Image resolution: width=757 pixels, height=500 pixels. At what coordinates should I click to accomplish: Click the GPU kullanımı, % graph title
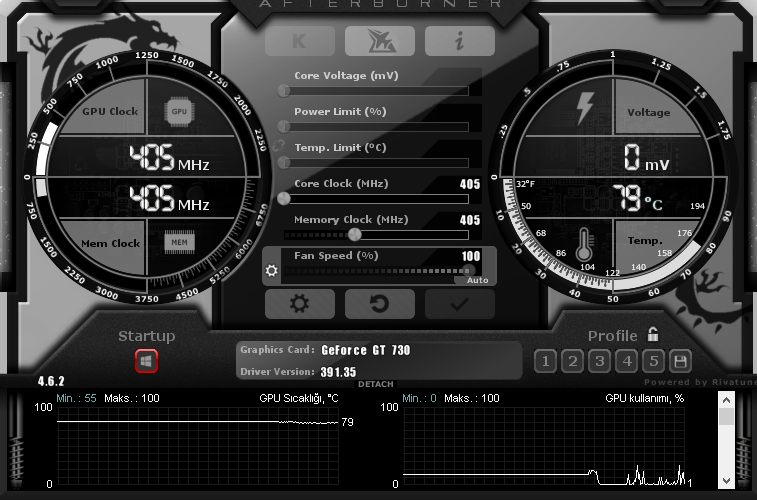tap(645, 398)
